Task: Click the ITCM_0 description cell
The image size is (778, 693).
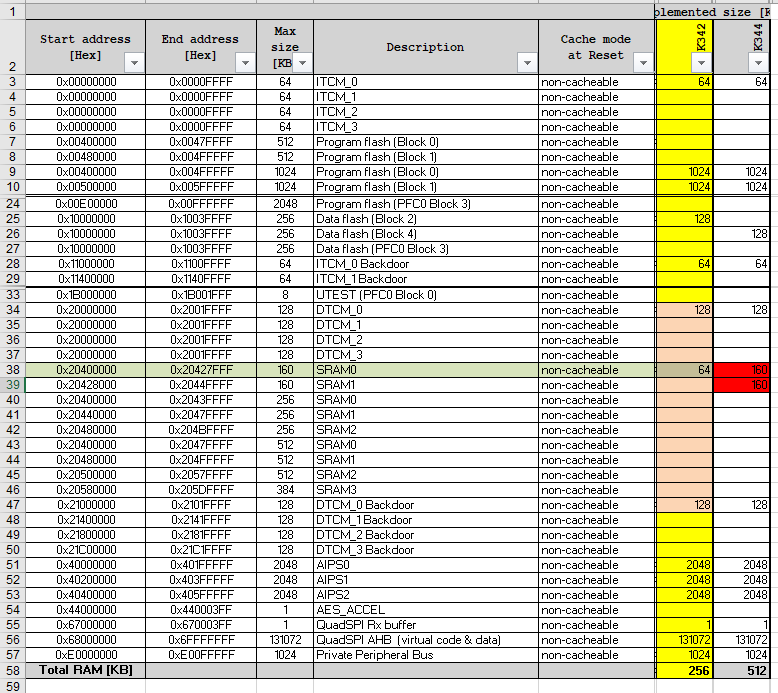Action: click(426, 82)
